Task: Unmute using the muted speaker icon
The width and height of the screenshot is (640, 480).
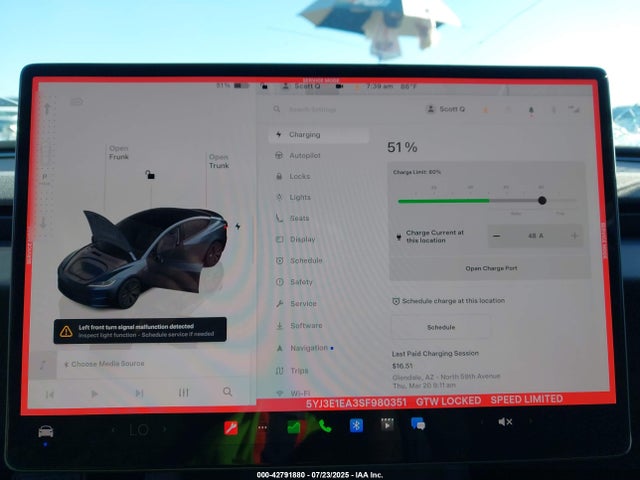Action: click(505, 422)
